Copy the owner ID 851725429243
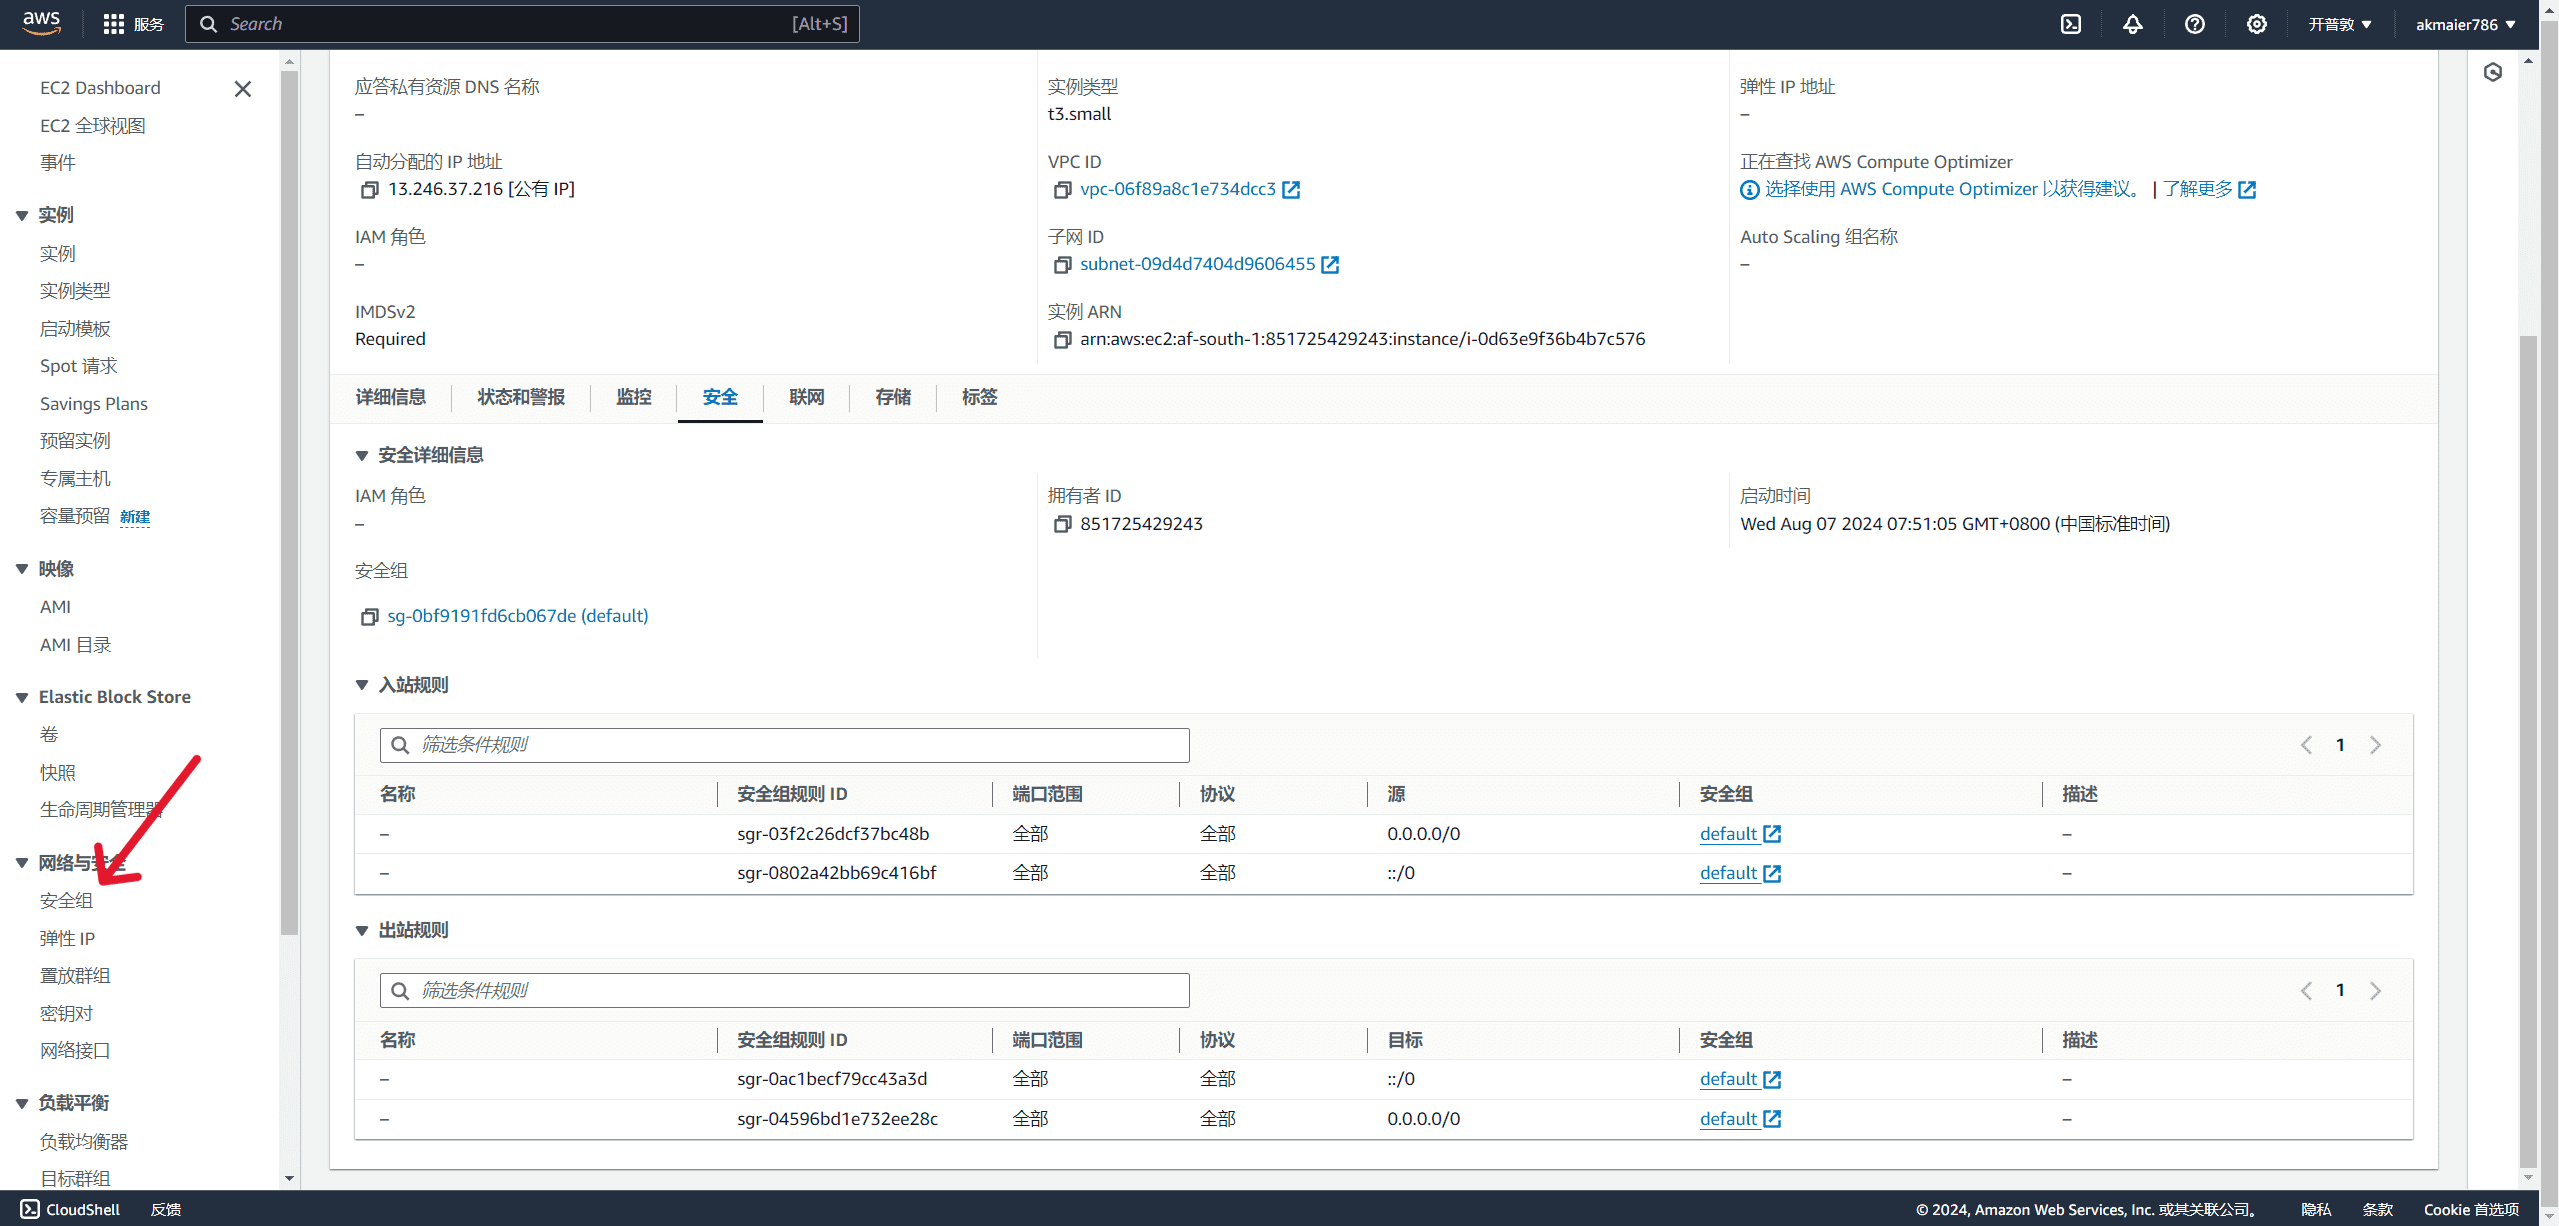Screen dimensions: 2559x1226 click(1063, 524)
